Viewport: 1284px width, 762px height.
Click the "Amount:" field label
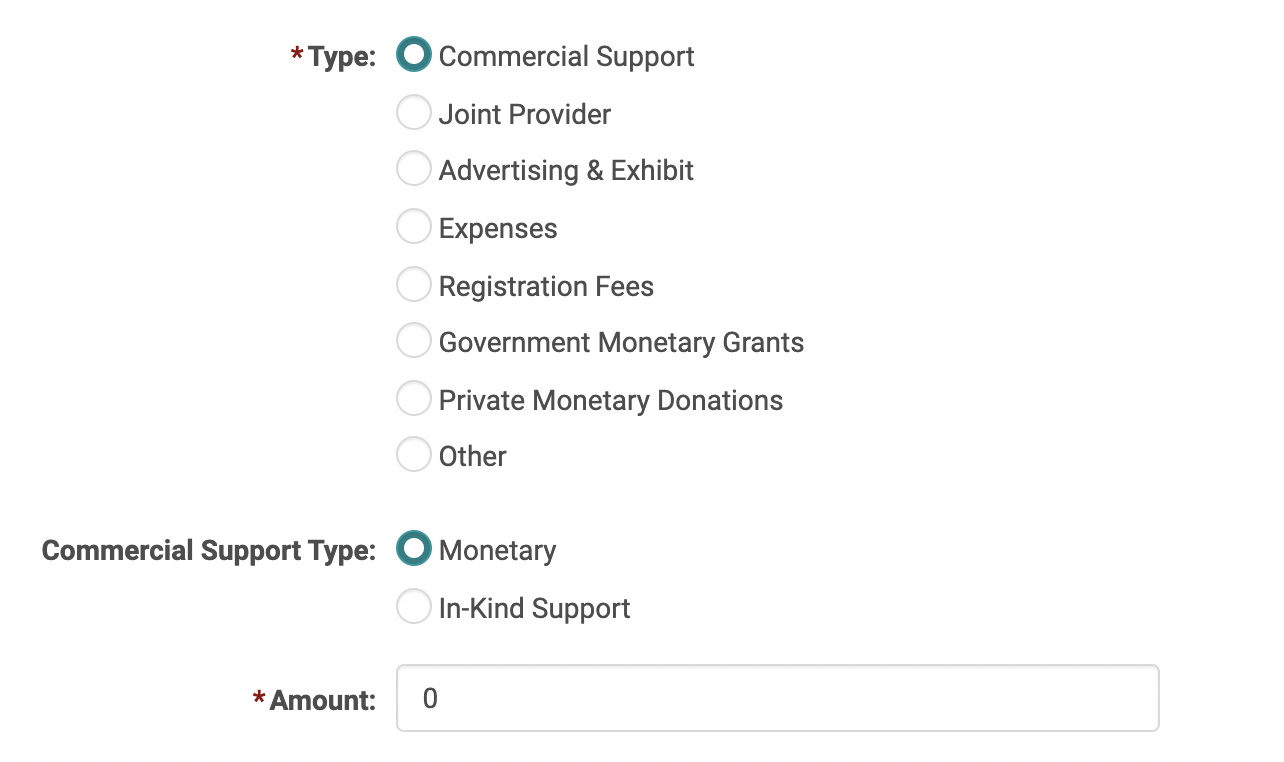[x=322, y=700]
